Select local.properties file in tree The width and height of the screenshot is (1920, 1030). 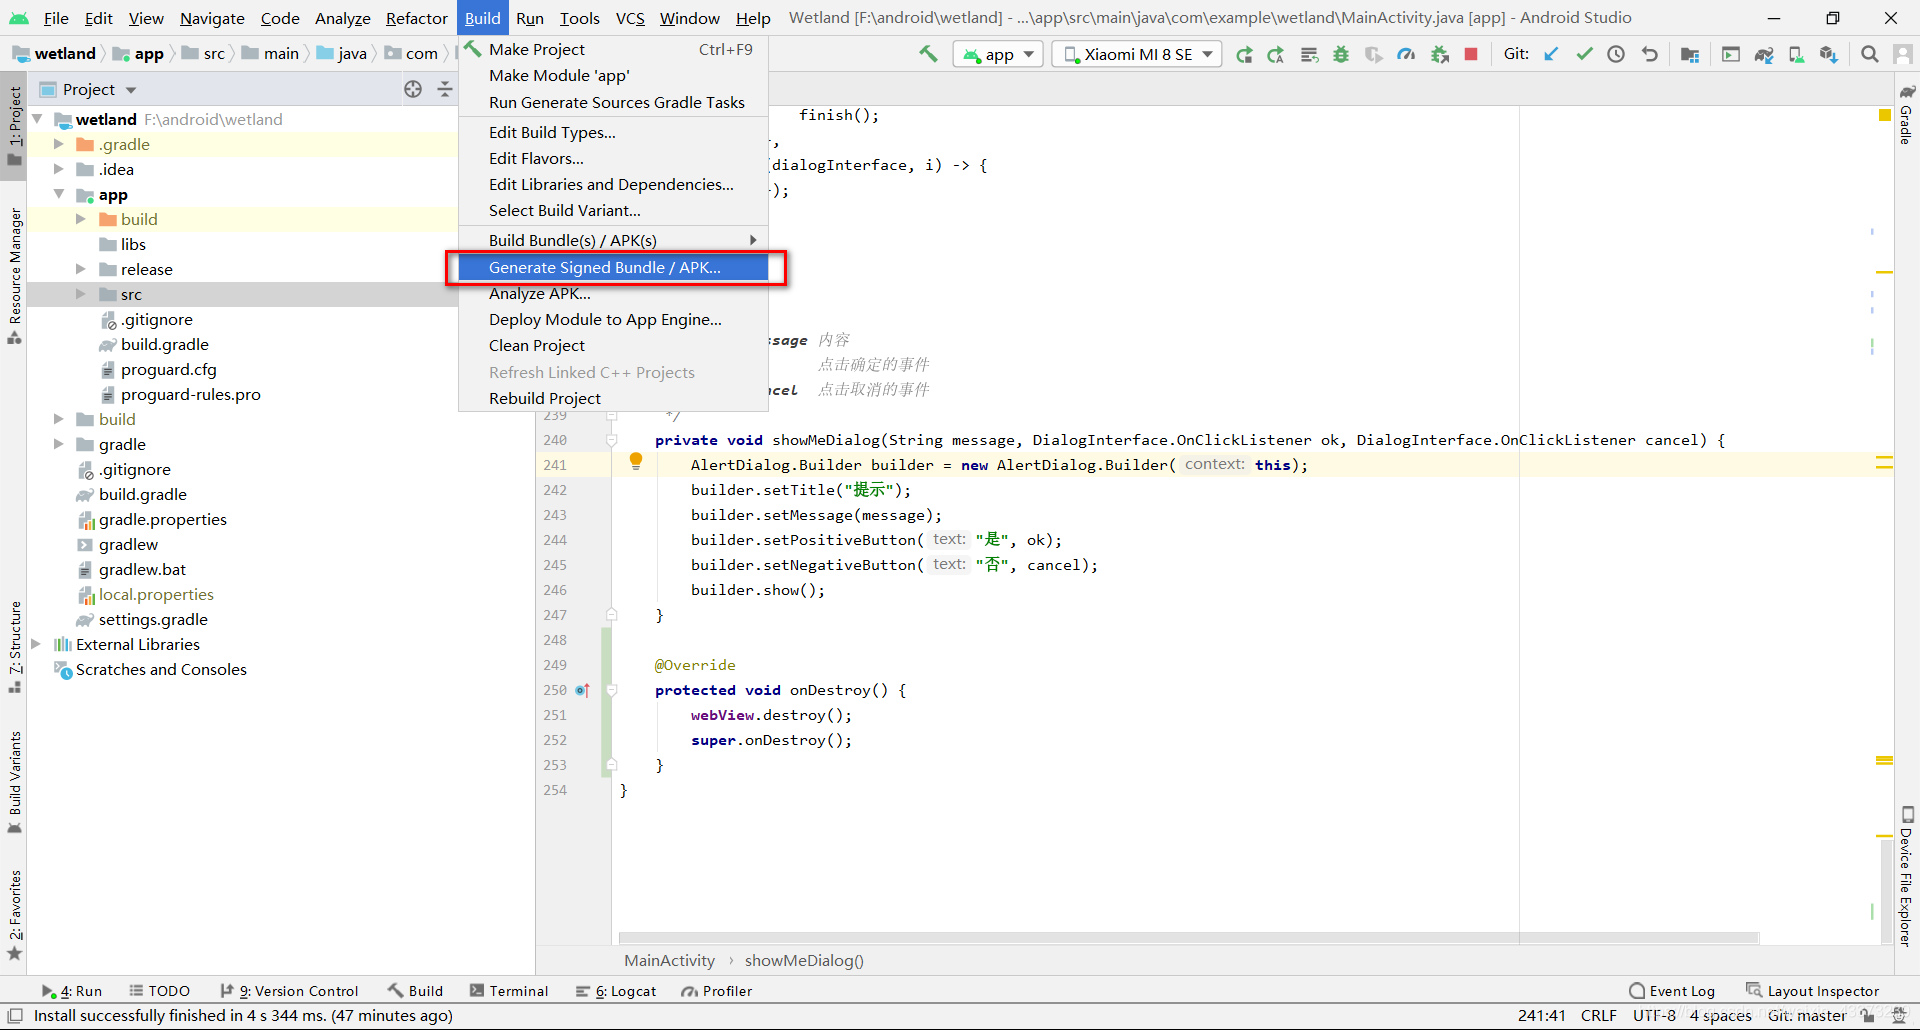point(156,594)
